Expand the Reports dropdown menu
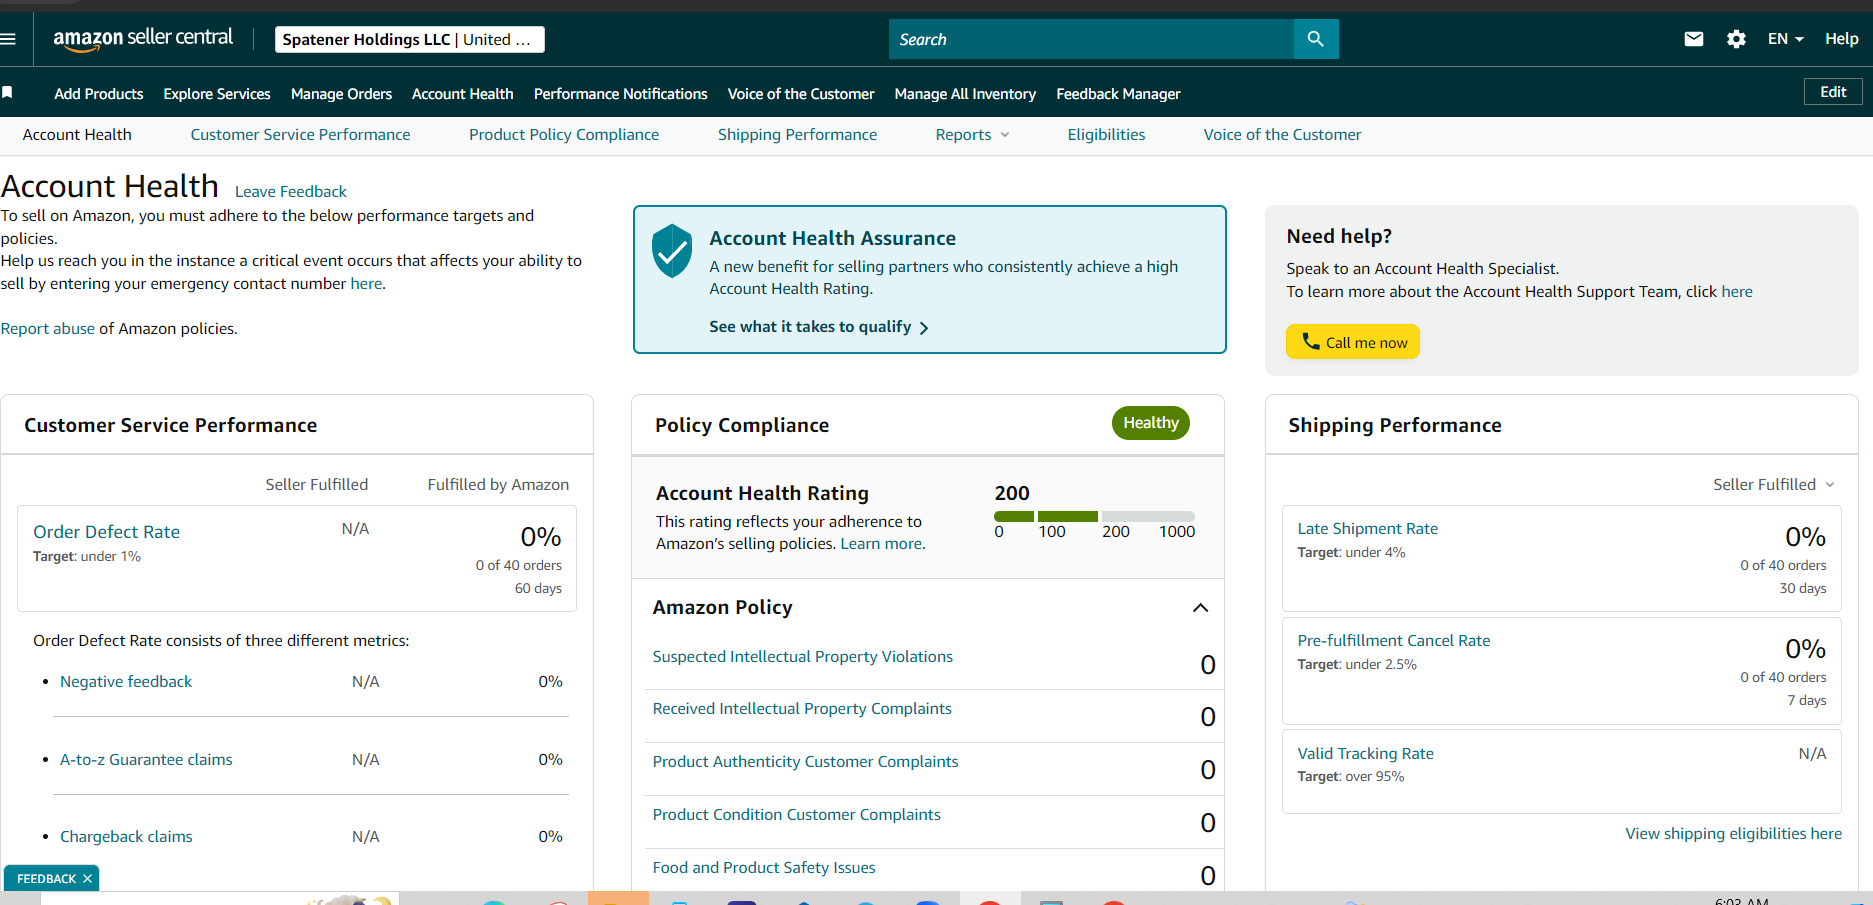This screenshot has width=1873, height=905. [x=973, y=135]
